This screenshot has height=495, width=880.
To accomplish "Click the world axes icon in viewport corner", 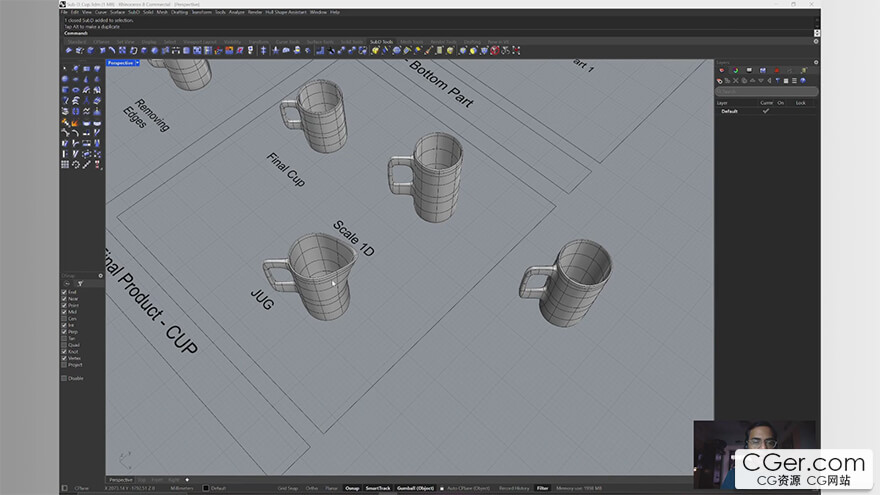I will pyautogui.click(x=123, y=460).
